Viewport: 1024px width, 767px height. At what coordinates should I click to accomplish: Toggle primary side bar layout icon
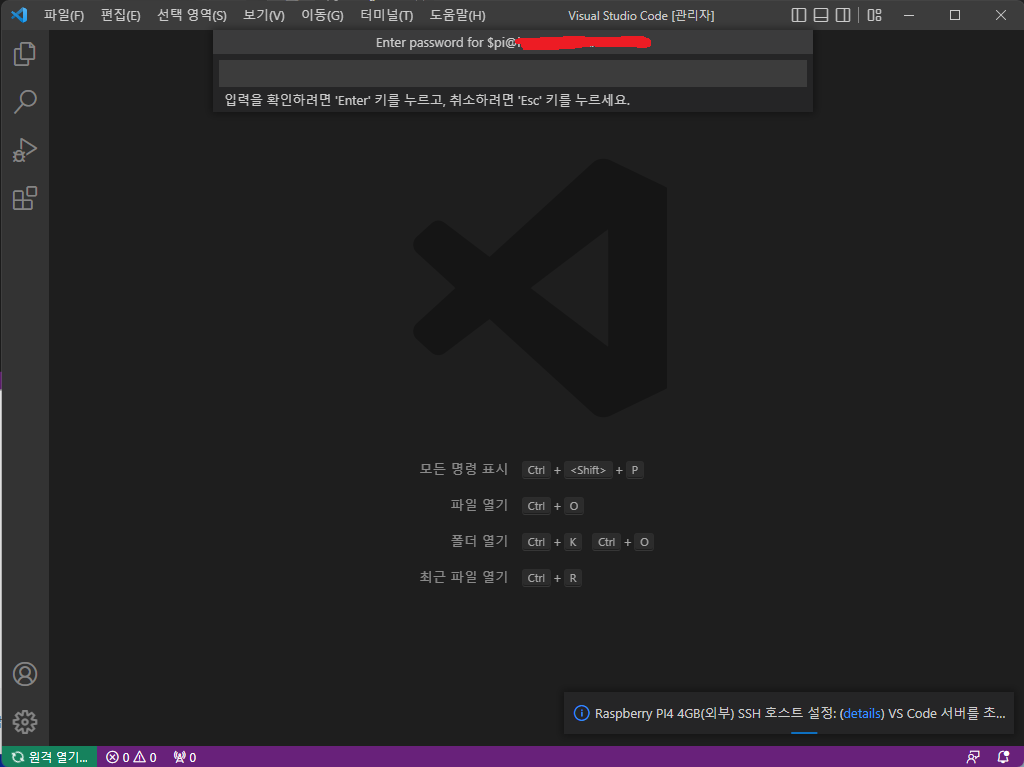click(x=799, y=15)
